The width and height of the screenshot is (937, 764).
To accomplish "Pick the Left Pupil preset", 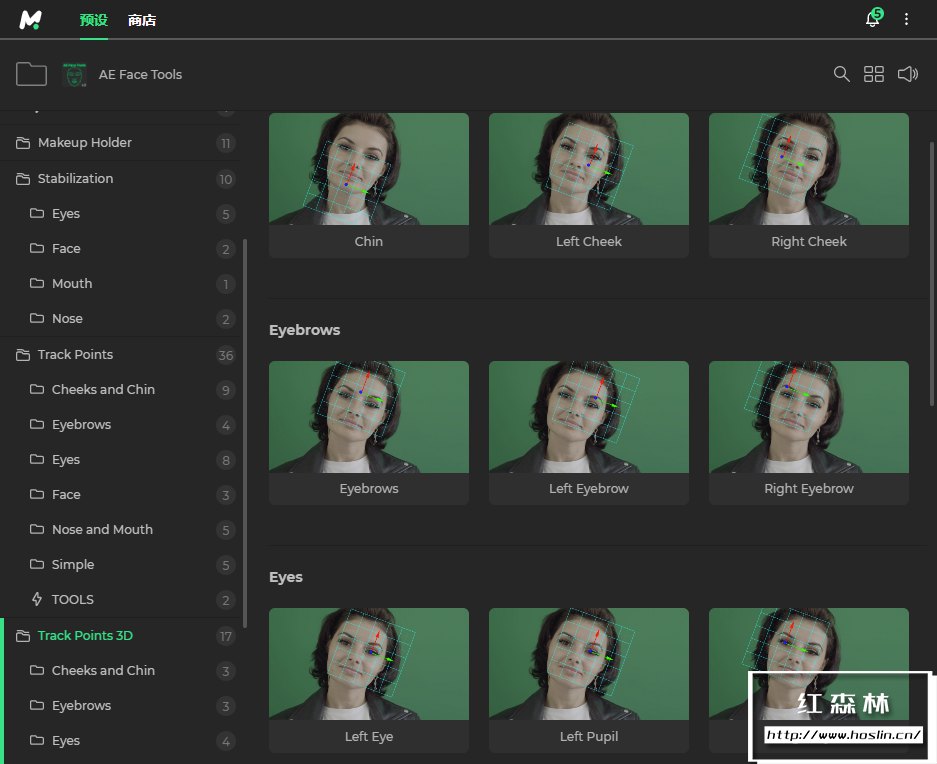I will [589, 665].
